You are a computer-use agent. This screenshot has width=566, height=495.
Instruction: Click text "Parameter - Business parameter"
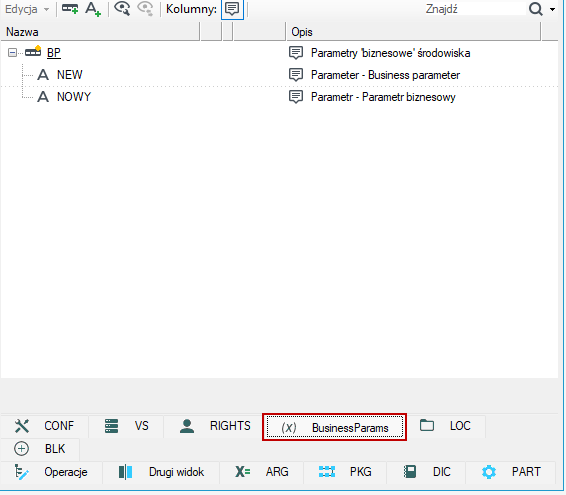[386, 75]
